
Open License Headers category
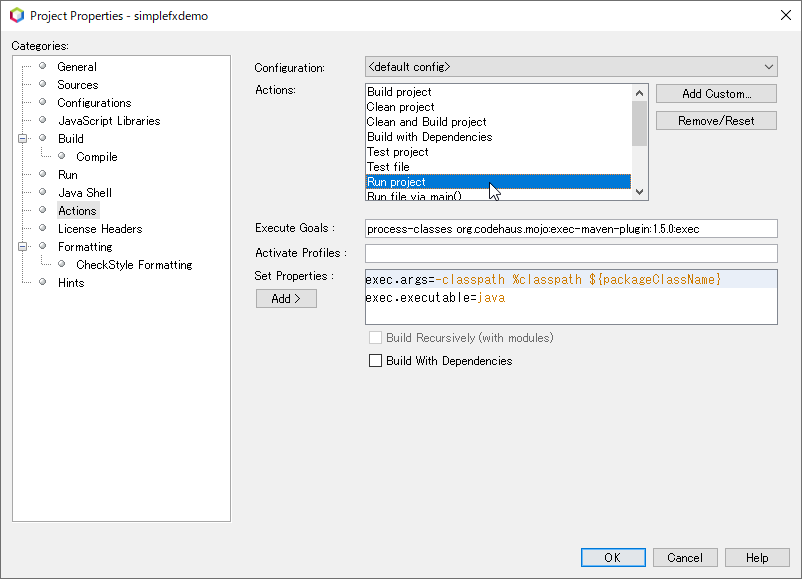point(100,229)
